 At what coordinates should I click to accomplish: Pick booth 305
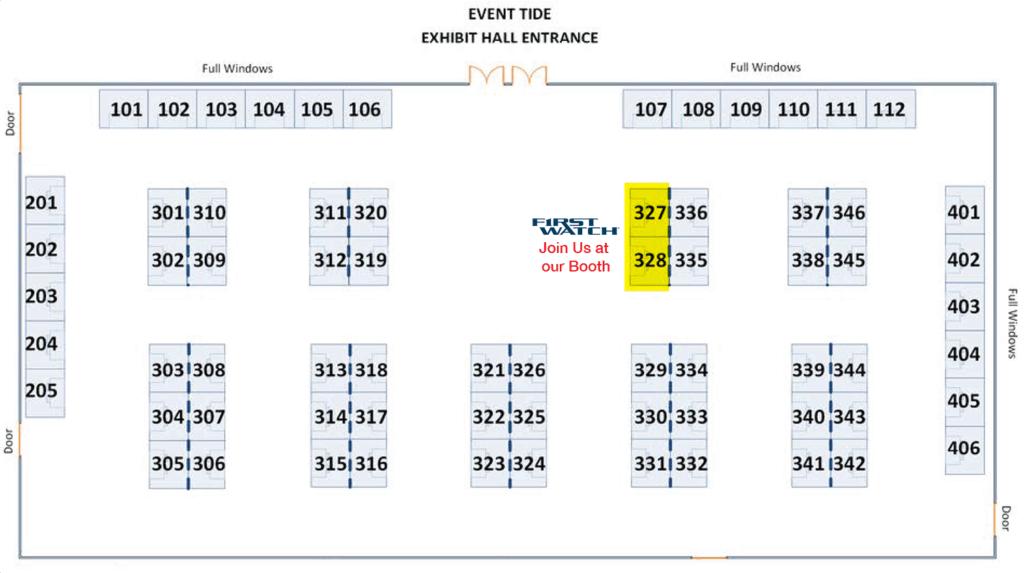(167, 464)
